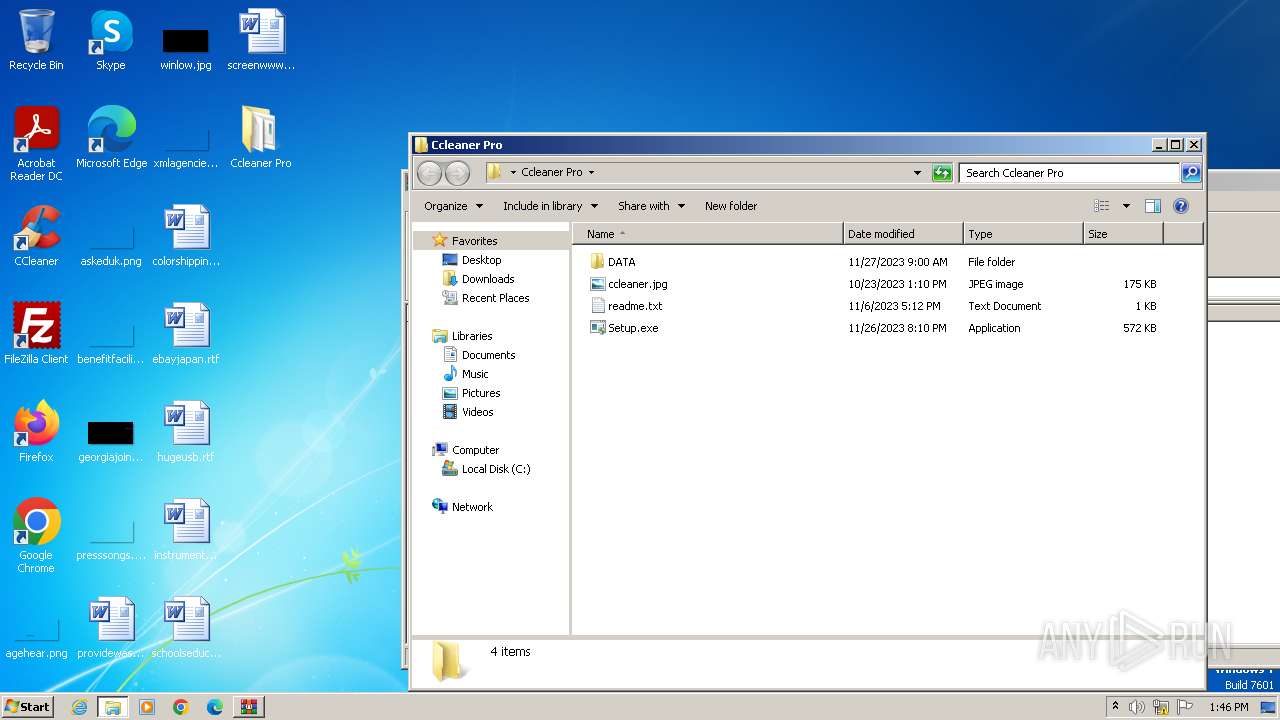Screen dimensions: 1280x720
Task: Focus the Search Ccleaner Pro field
Action: pyautogui.click(x=1069, y=173)
